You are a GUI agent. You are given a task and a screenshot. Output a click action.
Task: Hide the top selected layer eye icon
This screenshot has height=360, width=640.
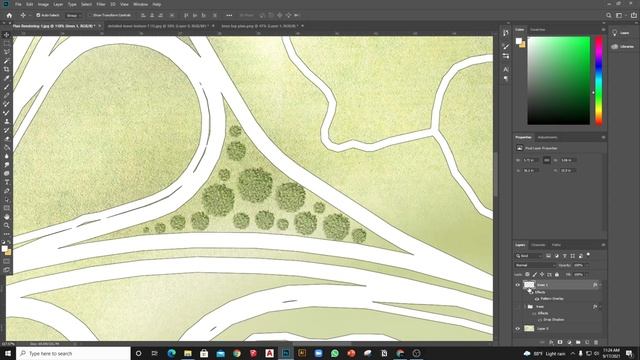518,285
